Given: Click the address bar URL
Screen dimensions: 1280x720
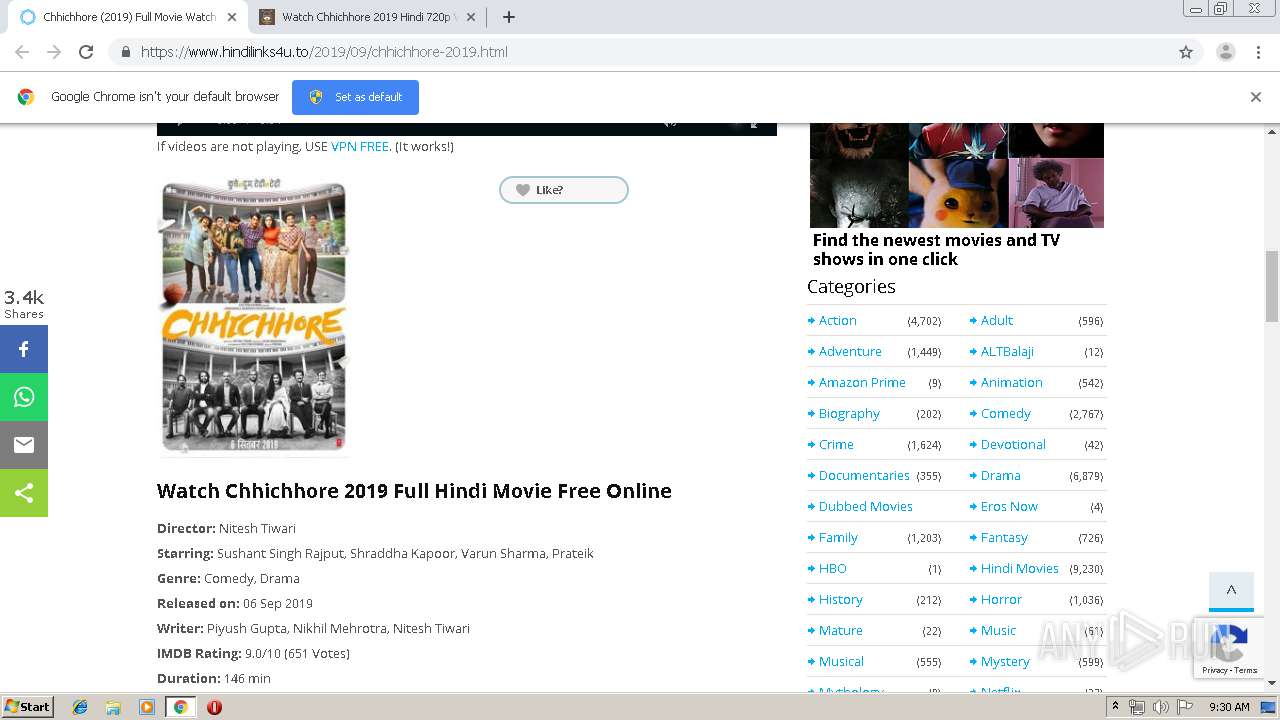Looking at the screenshot, I should [324, 52].
